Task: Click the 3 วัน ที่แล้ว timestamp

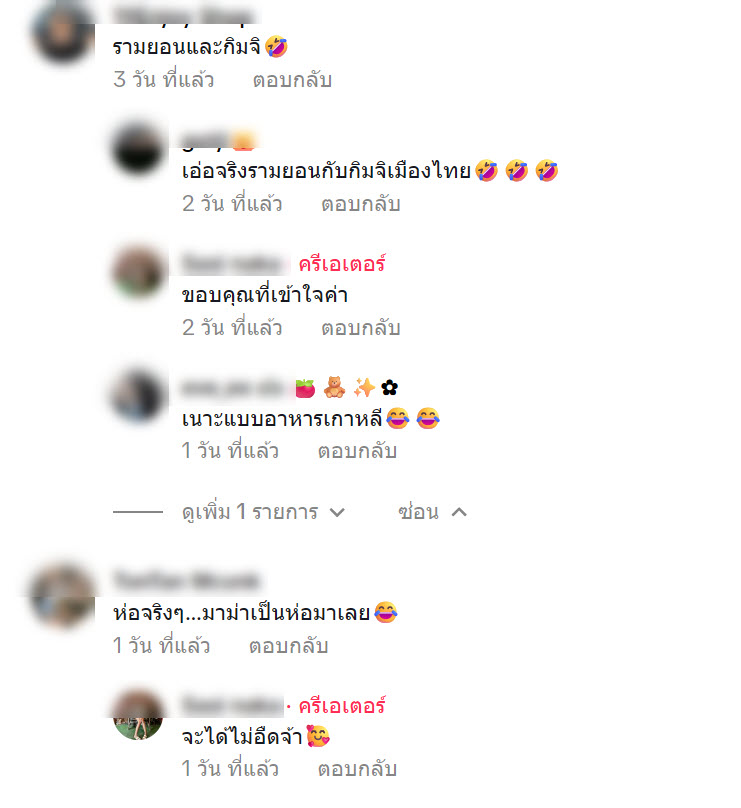Action: [x=163, y=80]
